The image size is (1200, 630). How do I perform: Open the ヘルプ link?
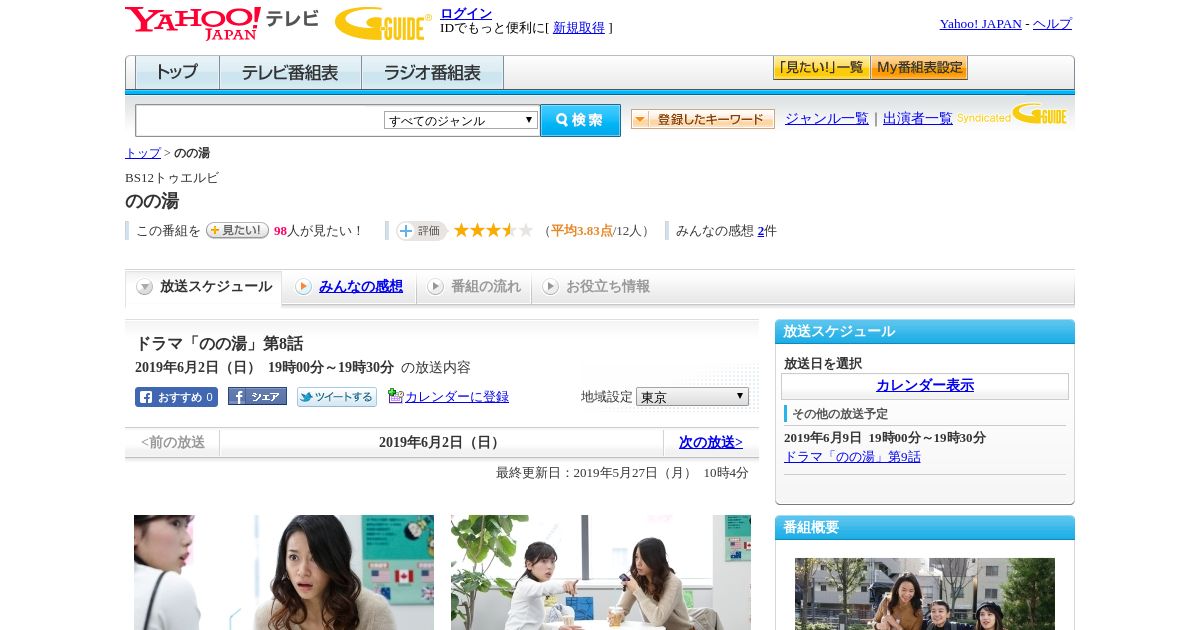point(1052,24)
